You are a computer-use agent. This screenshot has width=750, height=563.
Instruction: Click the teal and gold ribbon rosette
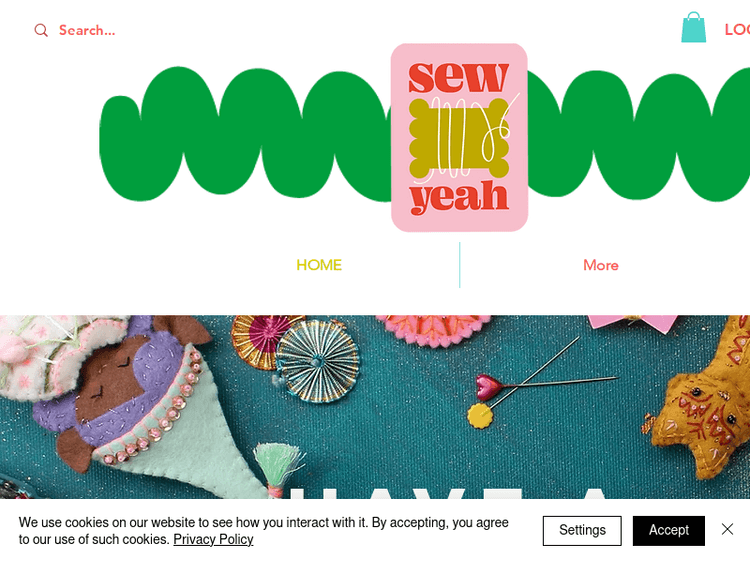(x=318, y=361)
